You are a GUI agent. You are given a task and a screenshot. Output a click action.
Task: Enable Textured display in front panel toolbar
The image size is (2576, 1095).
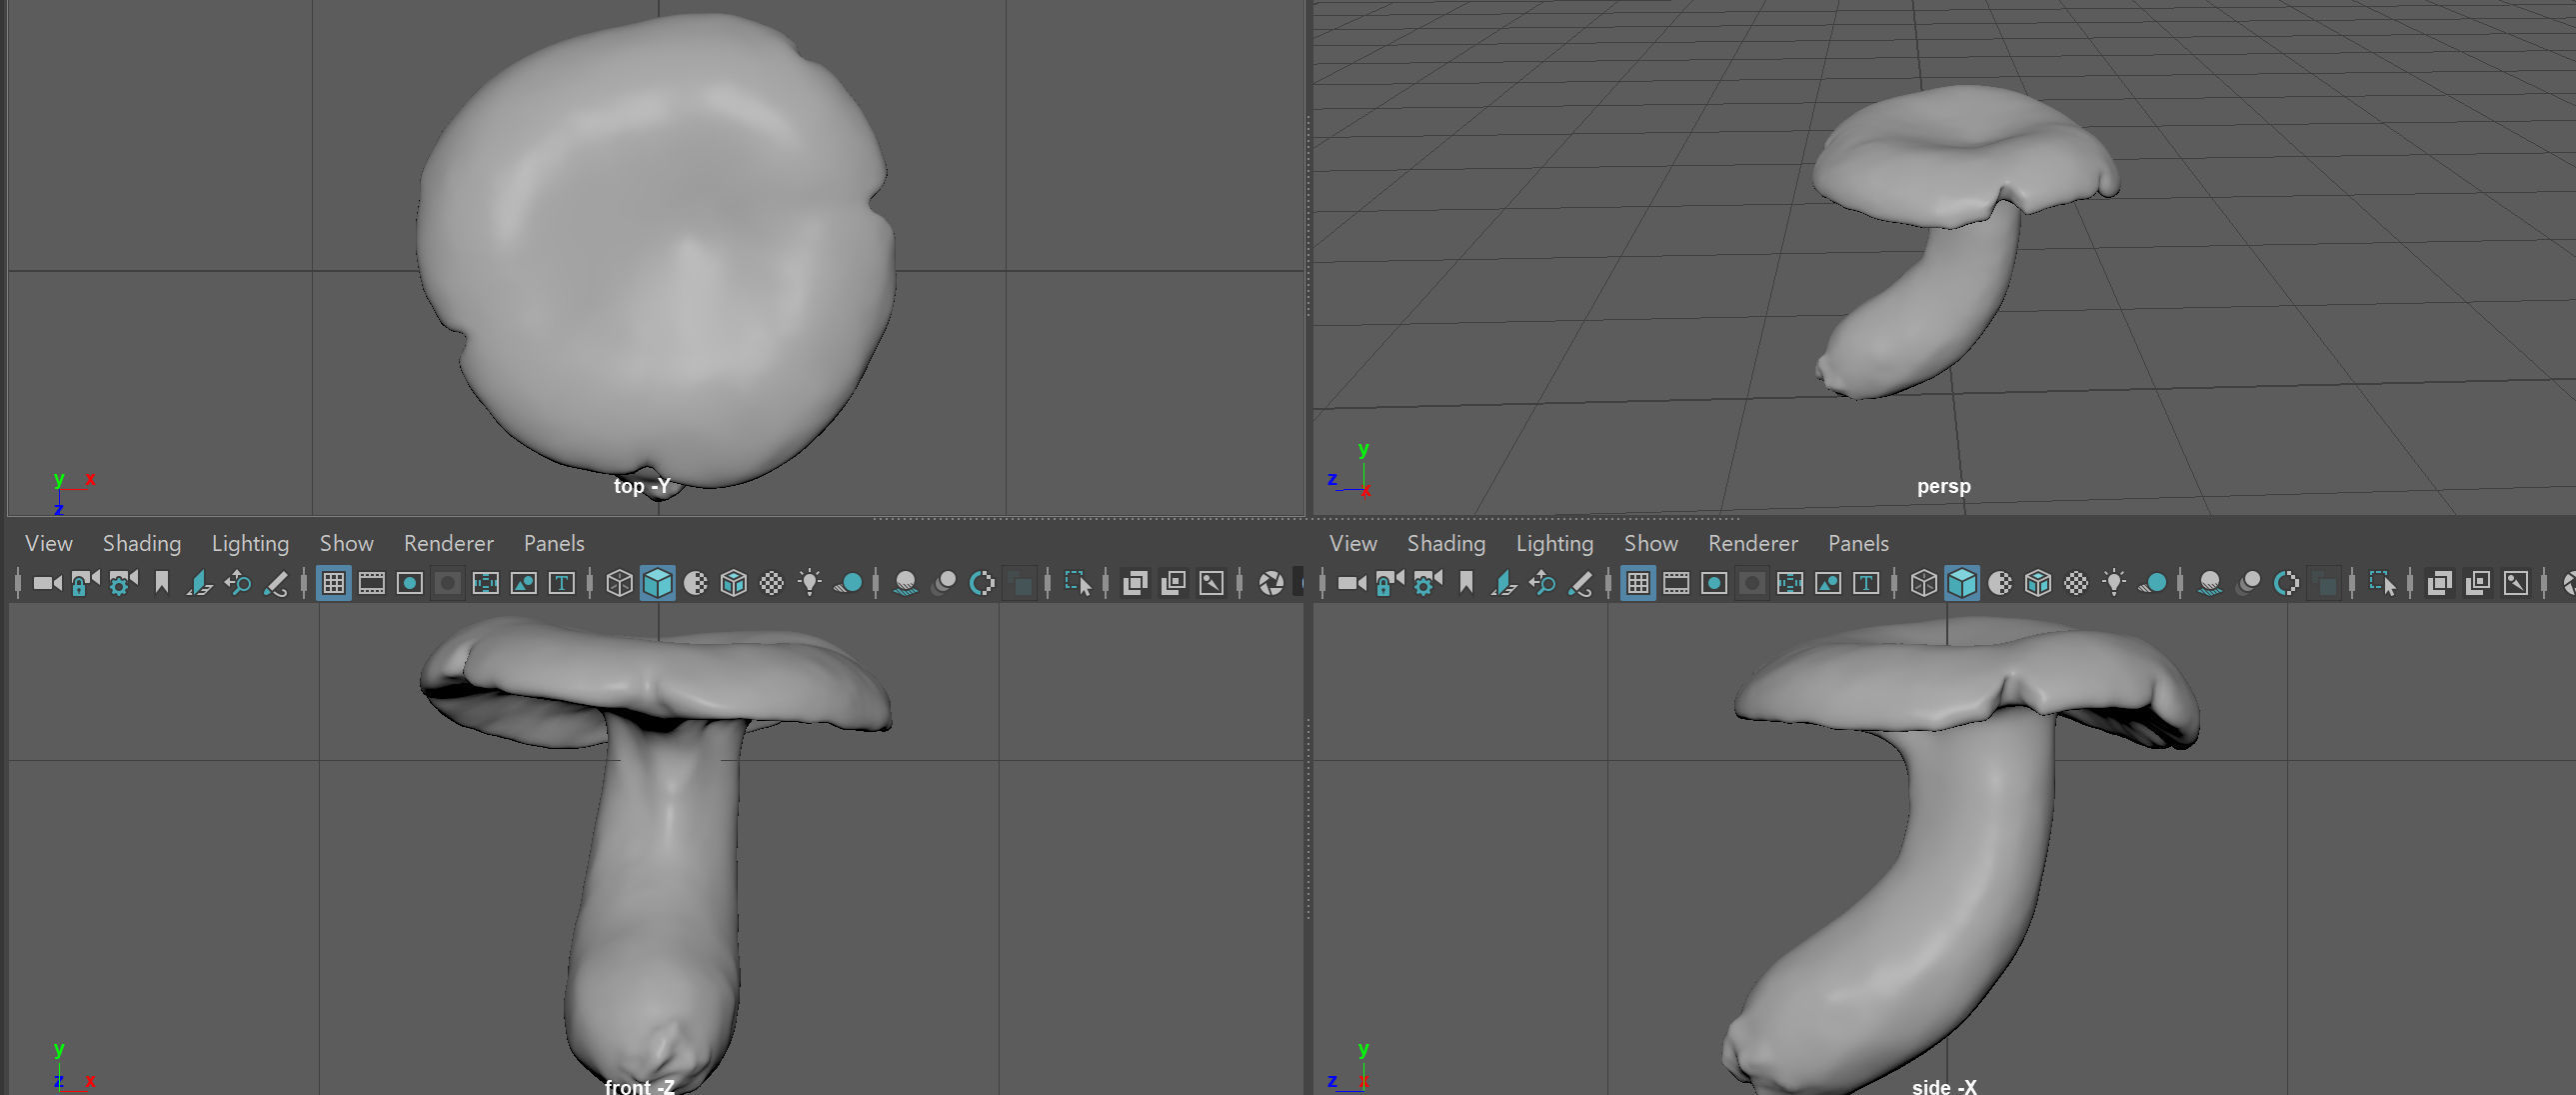point(771,583)
